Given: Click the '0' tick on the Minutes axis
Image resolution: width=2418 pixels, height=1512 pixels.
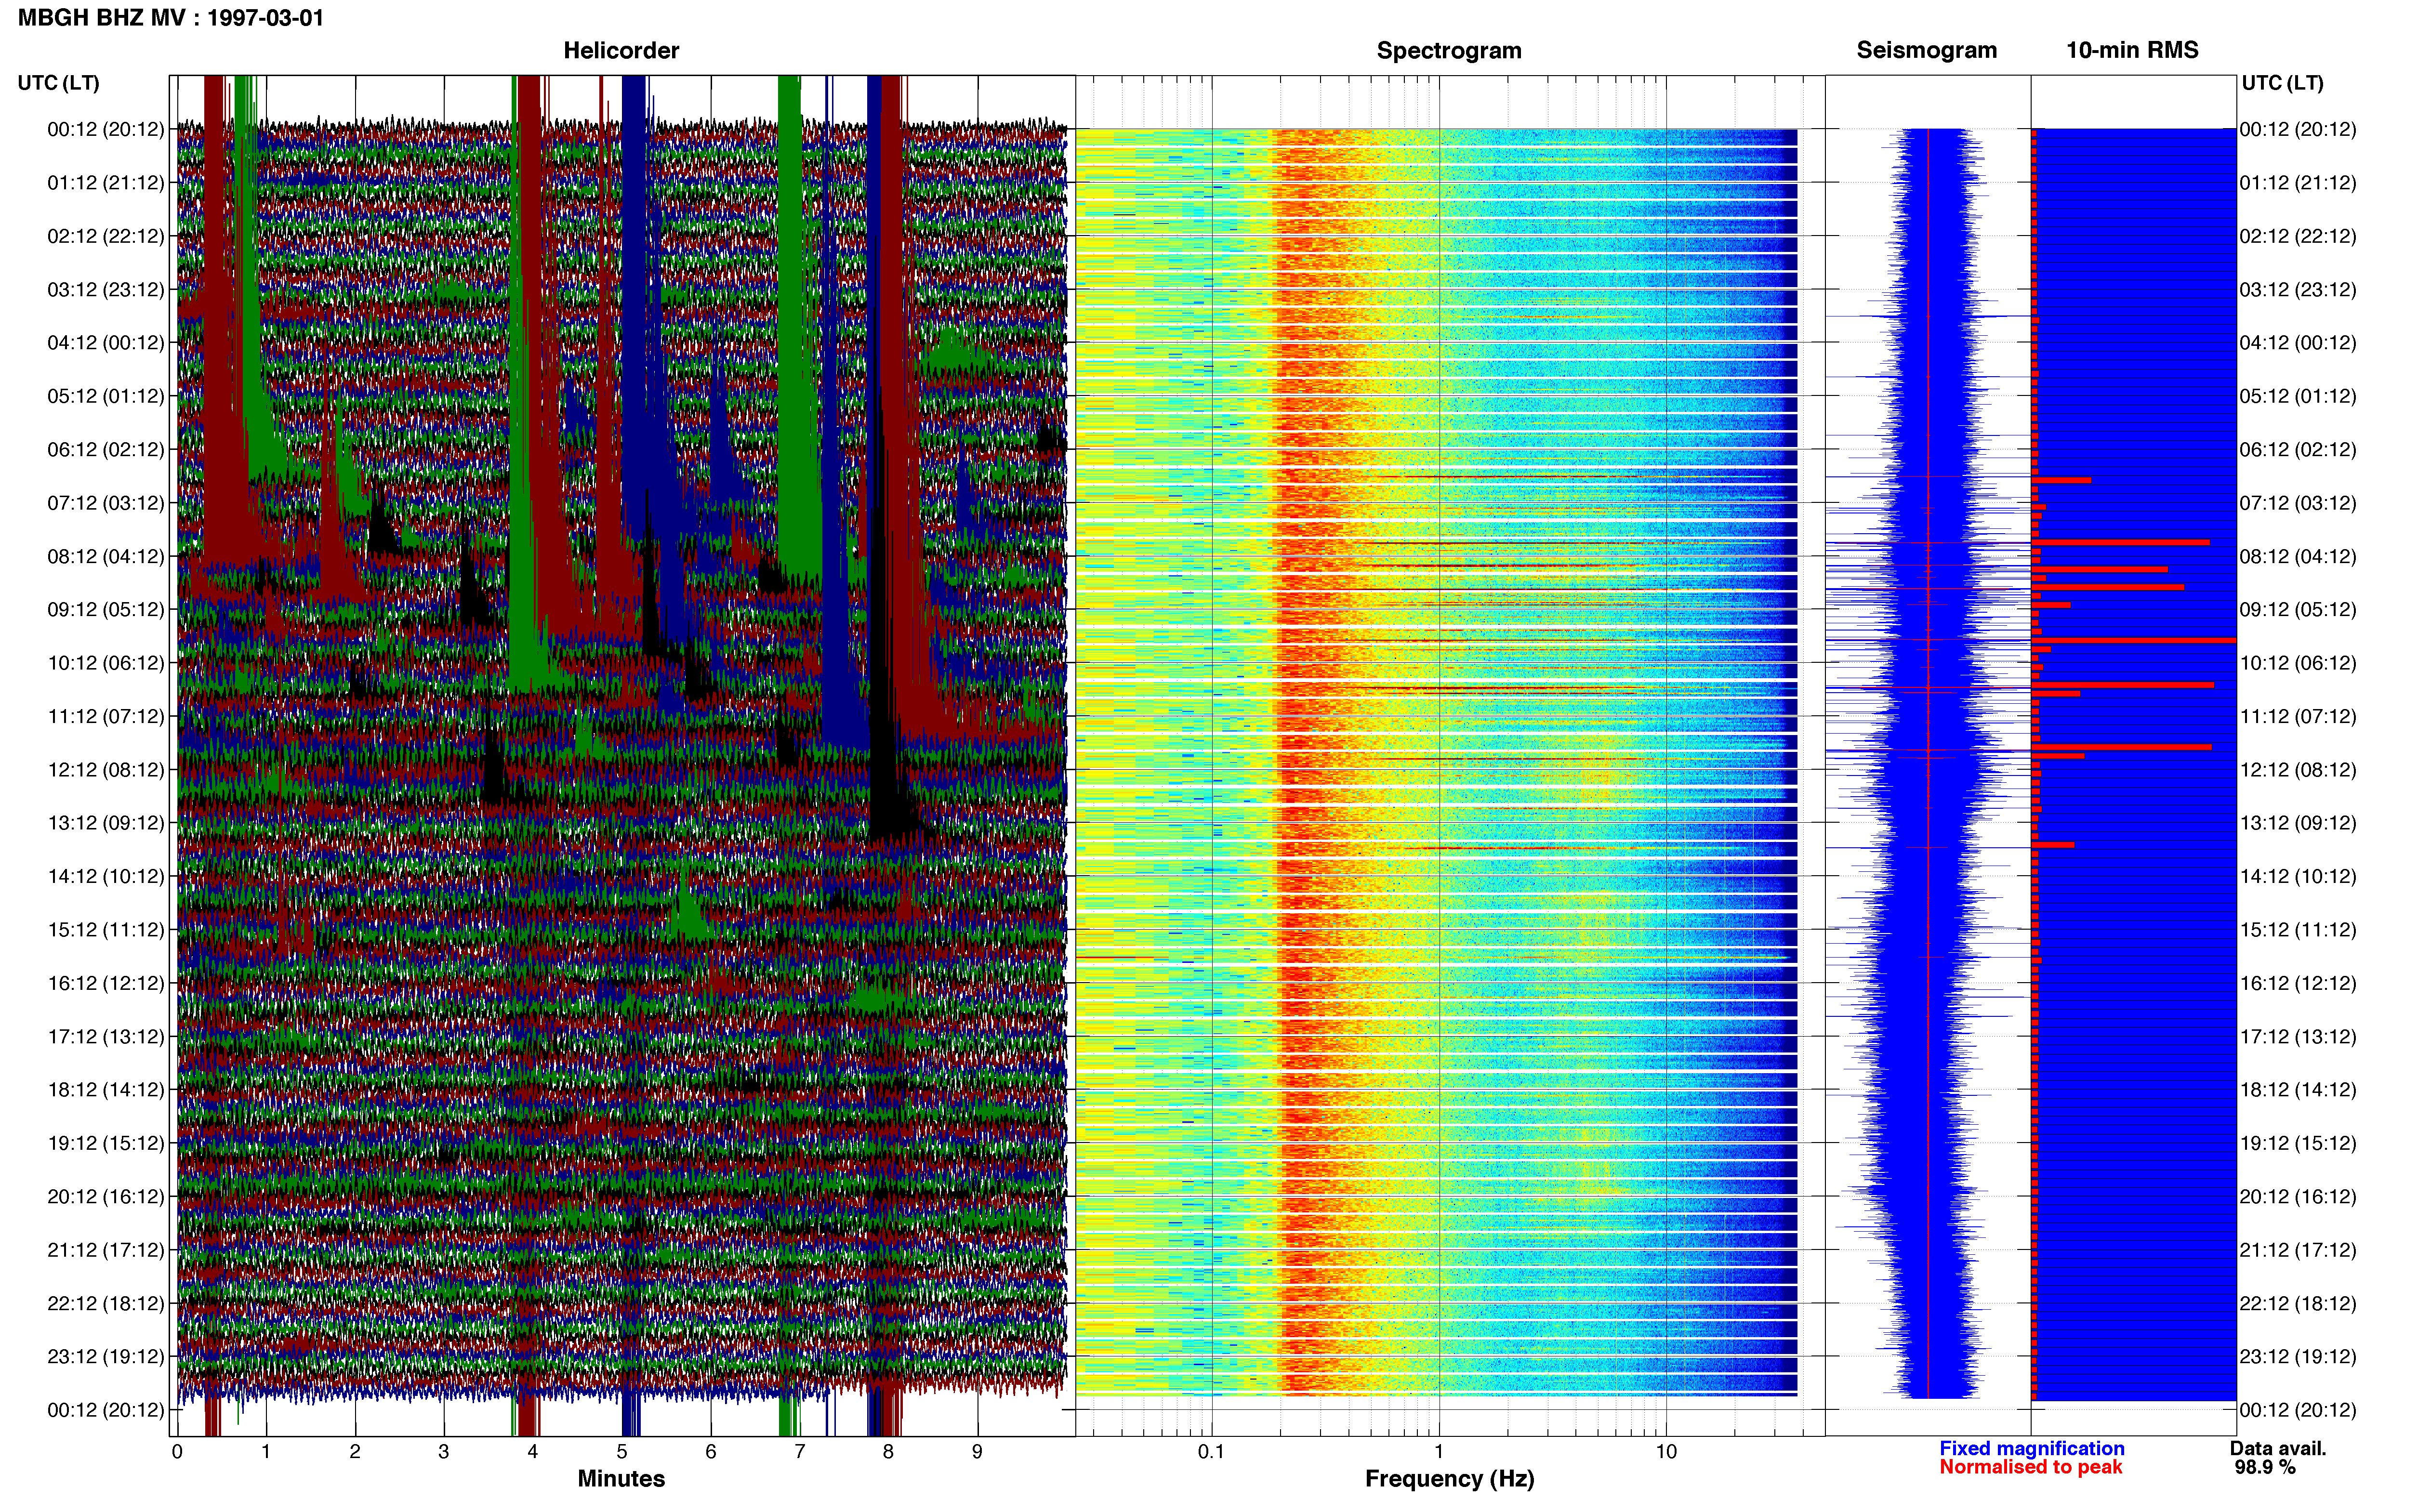Looking at the screenshot, I should (x=177, y=1451).
